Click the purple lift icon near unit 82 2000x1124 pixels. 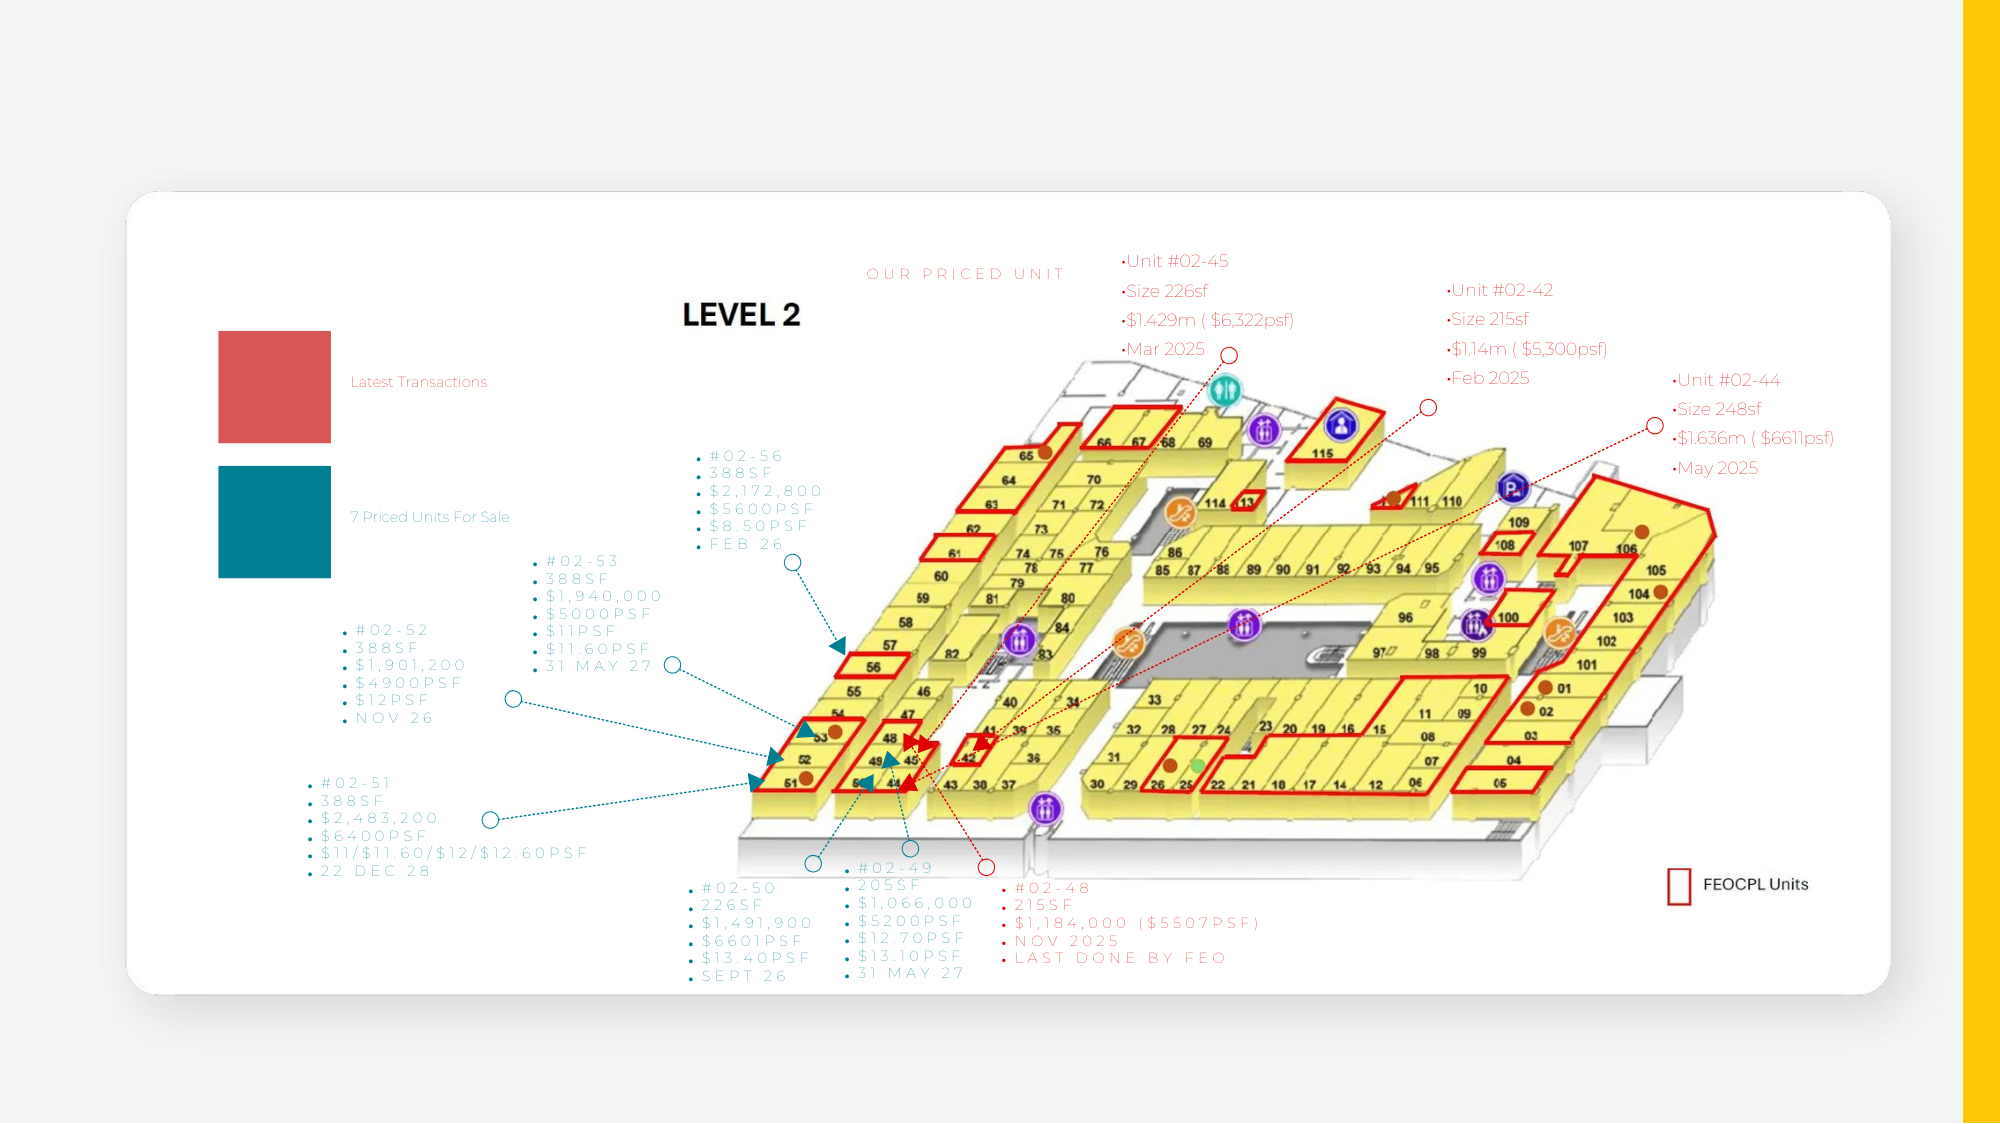click(1019, 638)
